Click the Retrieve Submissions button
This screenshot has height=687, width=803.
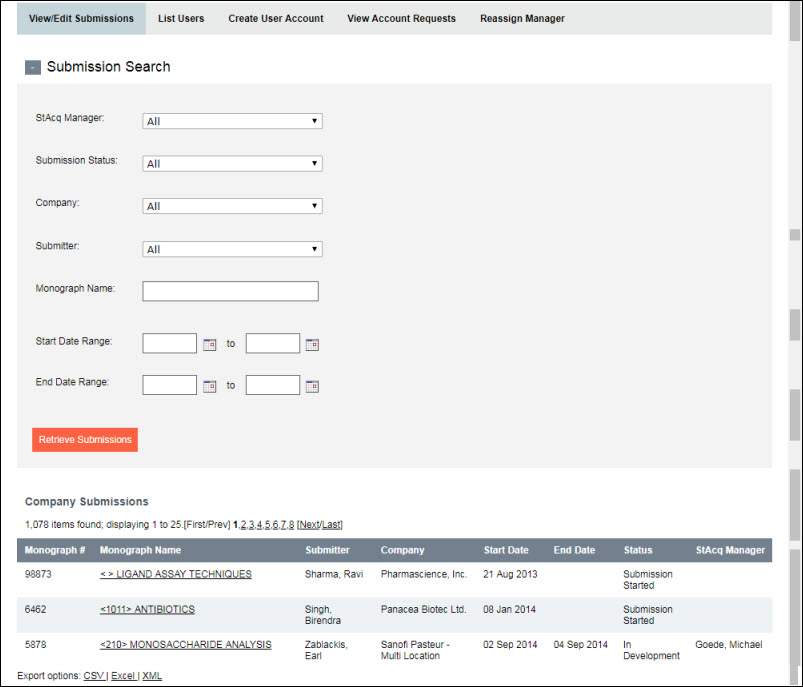click(85, 440)
